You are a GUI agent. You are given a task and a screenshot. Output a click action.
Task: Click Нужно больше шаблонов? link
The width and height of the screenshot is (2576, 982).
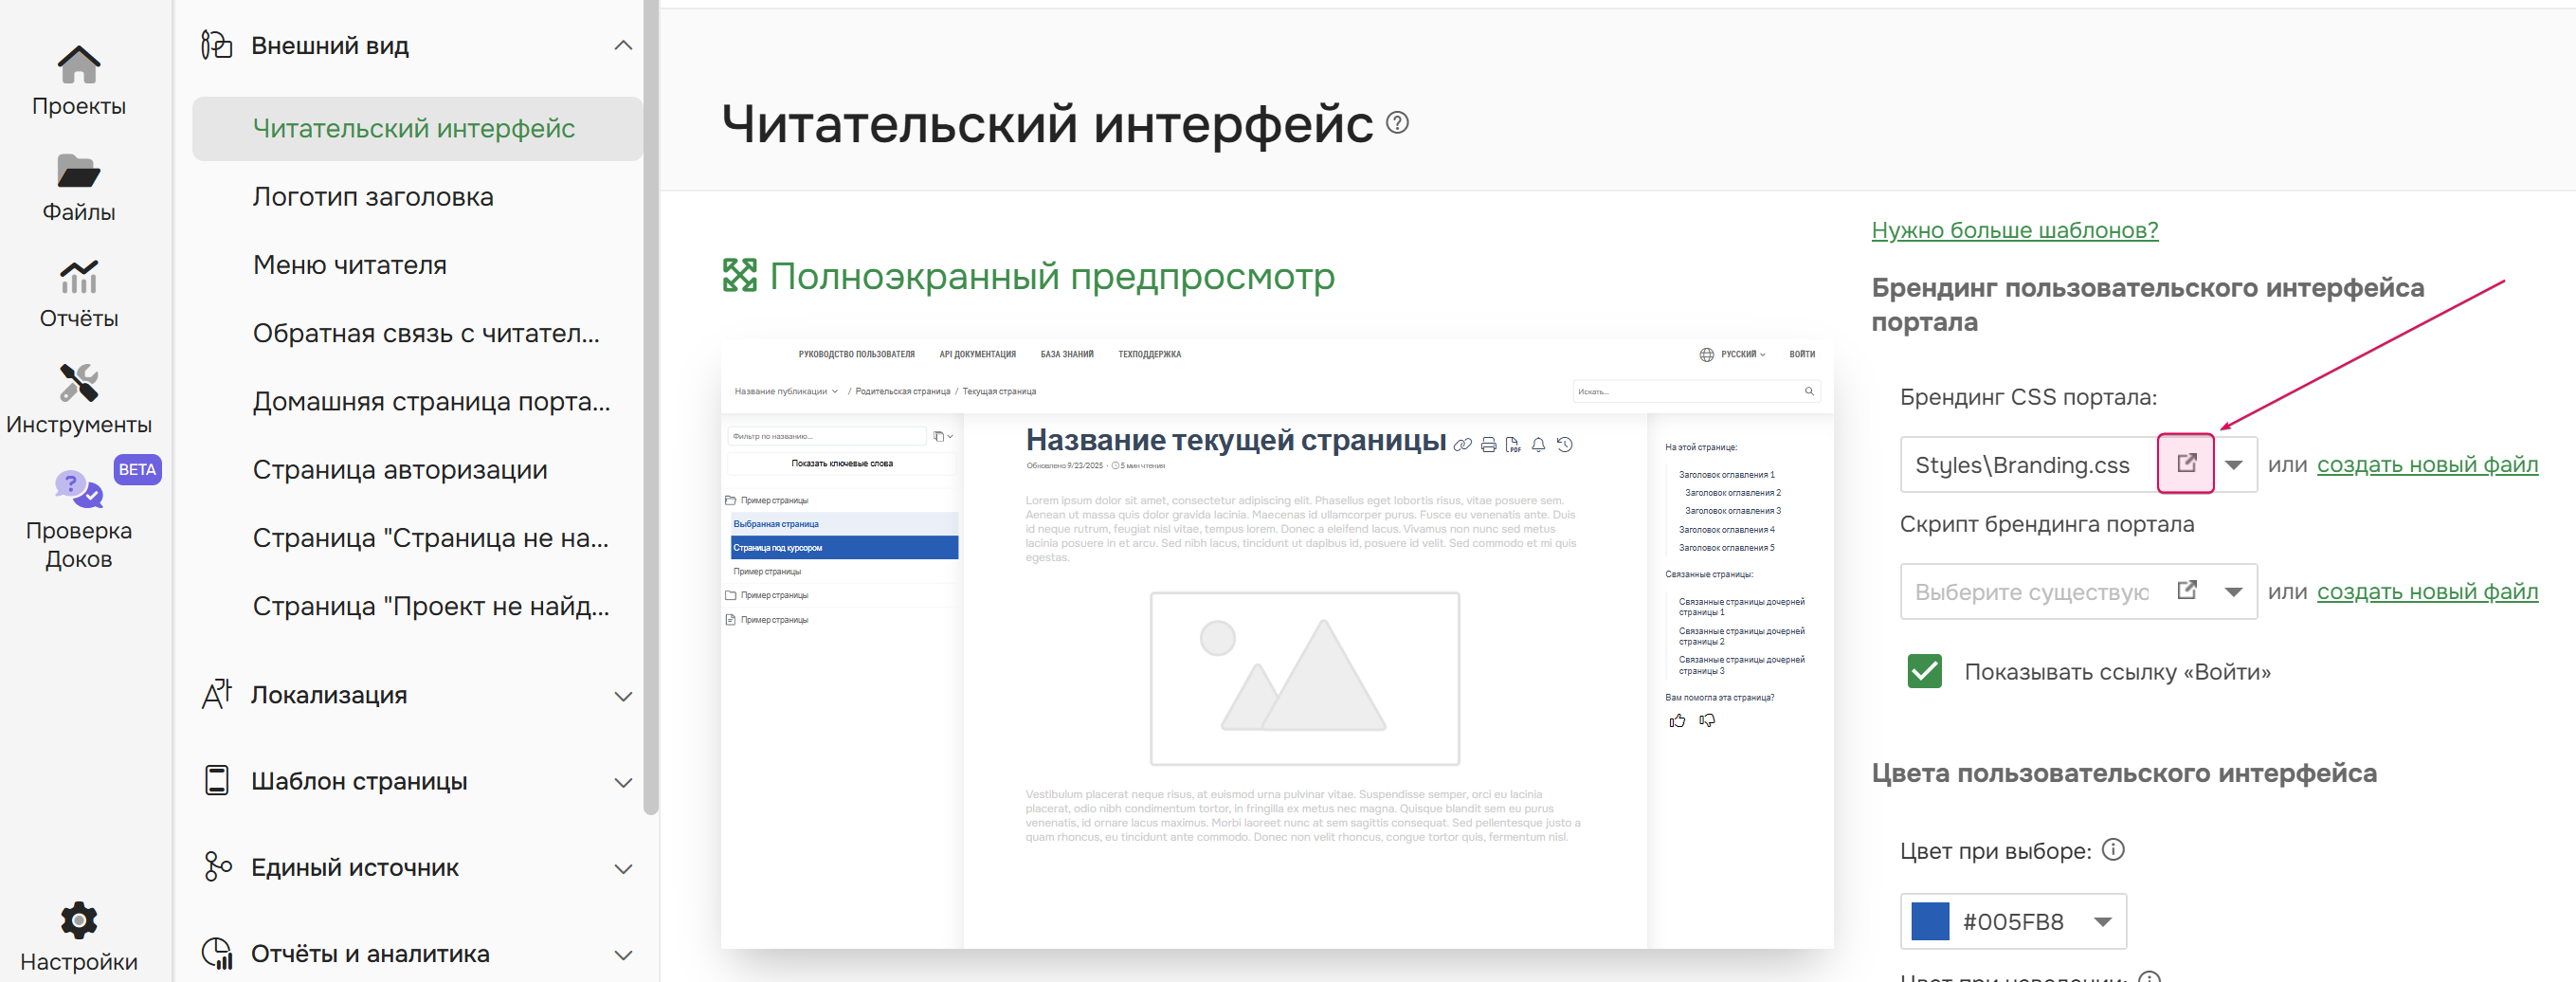pyautogui.click(x=2014, y=229)
